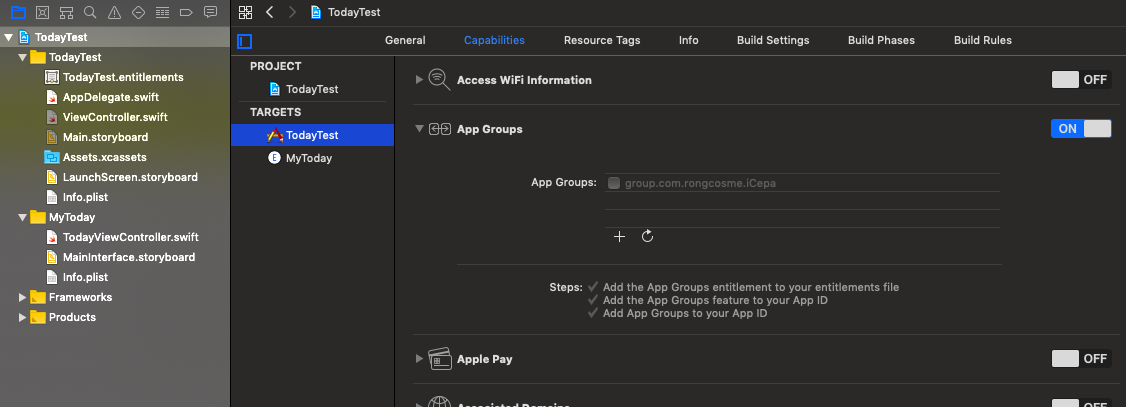The image size is (1126, 407).
Task: Refresh the App Groups list
Action: click(x=647, y=237)
